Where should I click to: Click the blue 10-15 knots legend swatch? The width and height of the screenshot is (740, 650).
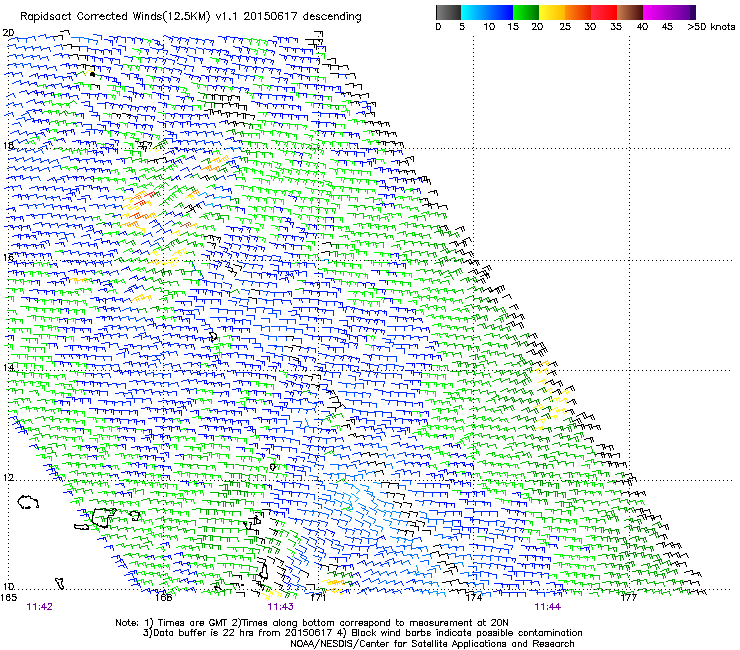click(x=500, y=12)
